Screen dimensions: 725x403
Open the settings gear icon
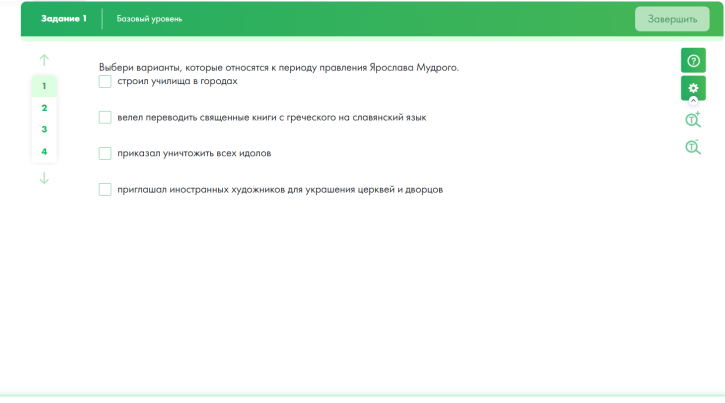(693, 88)
